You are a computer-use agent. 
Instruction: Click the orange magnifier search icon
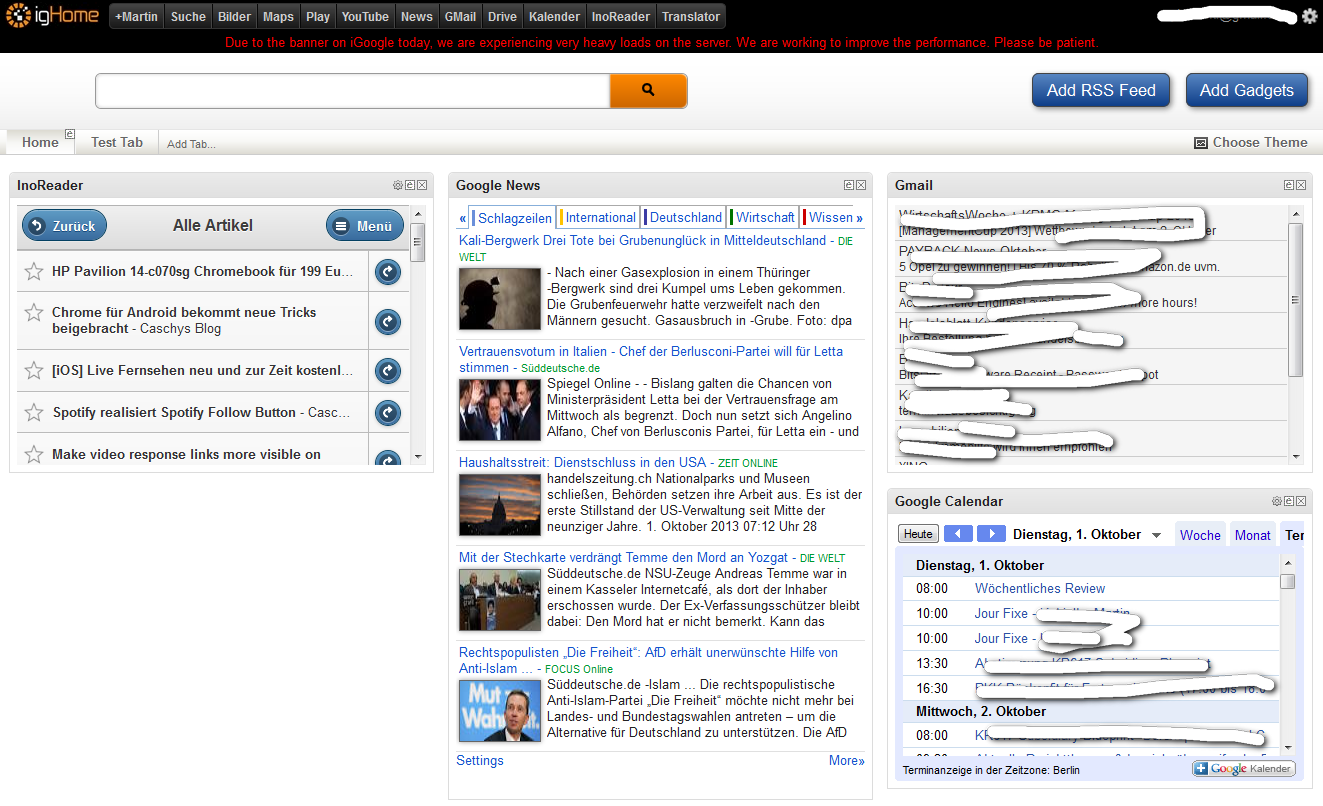(x=648, y=89)
